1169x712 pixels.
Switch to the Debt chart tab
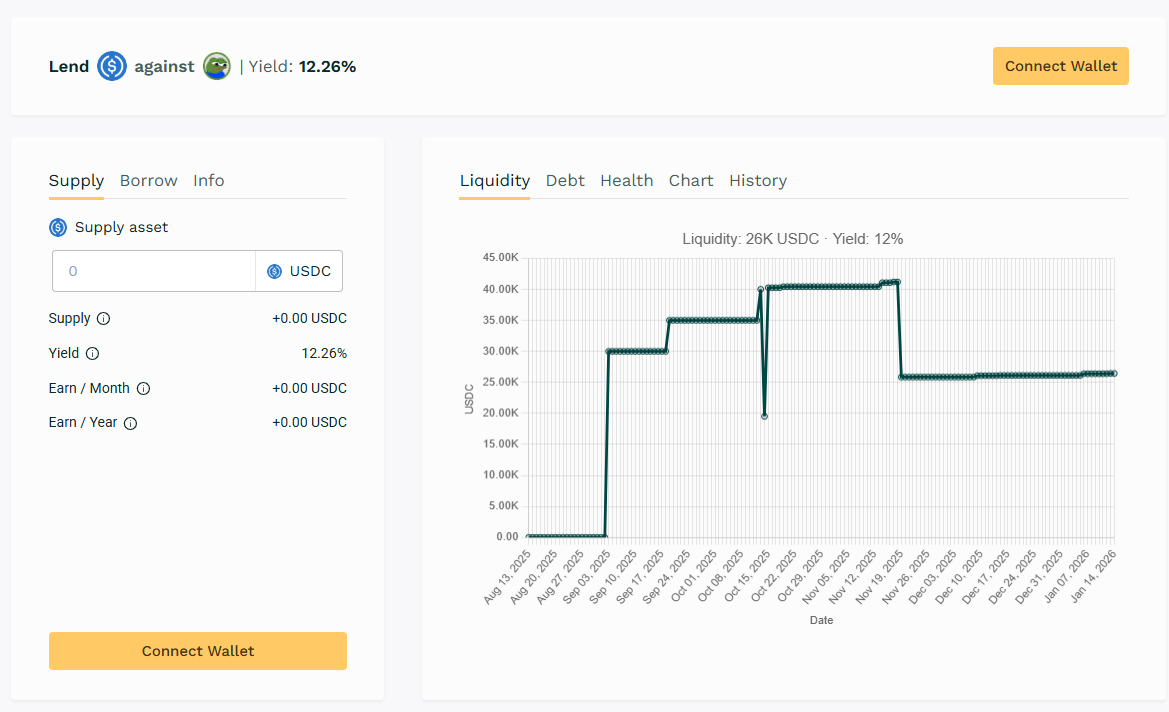pyautogui.click(x=565, y=181)
